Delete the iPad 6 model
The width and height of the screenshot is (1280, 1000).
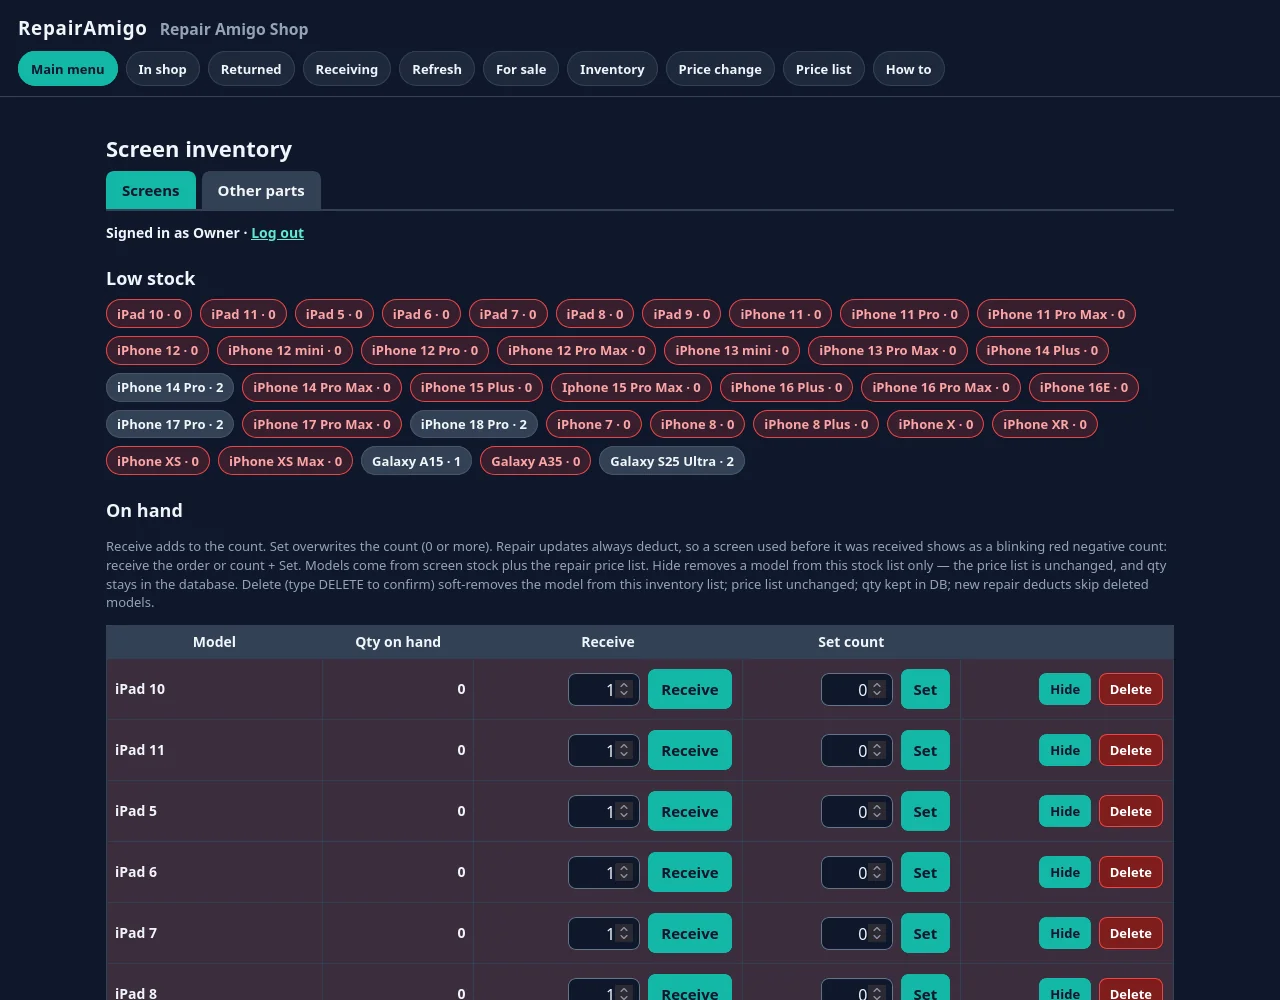pos(1131,872)
